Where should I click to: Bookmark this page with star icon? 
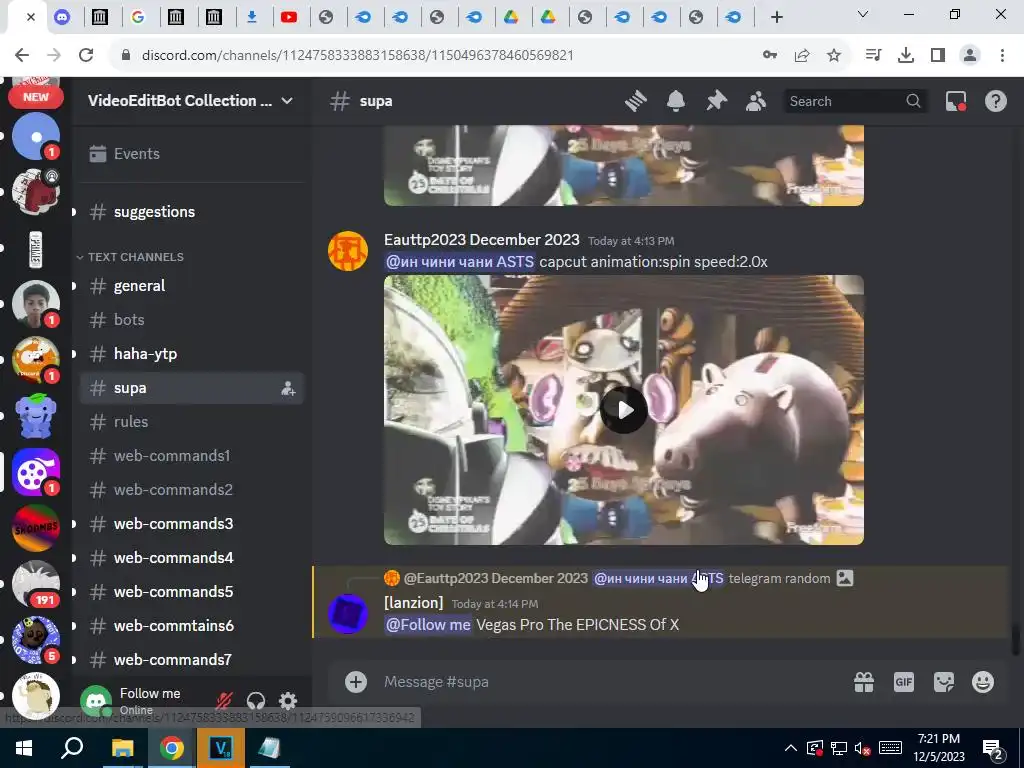(834, 56)
